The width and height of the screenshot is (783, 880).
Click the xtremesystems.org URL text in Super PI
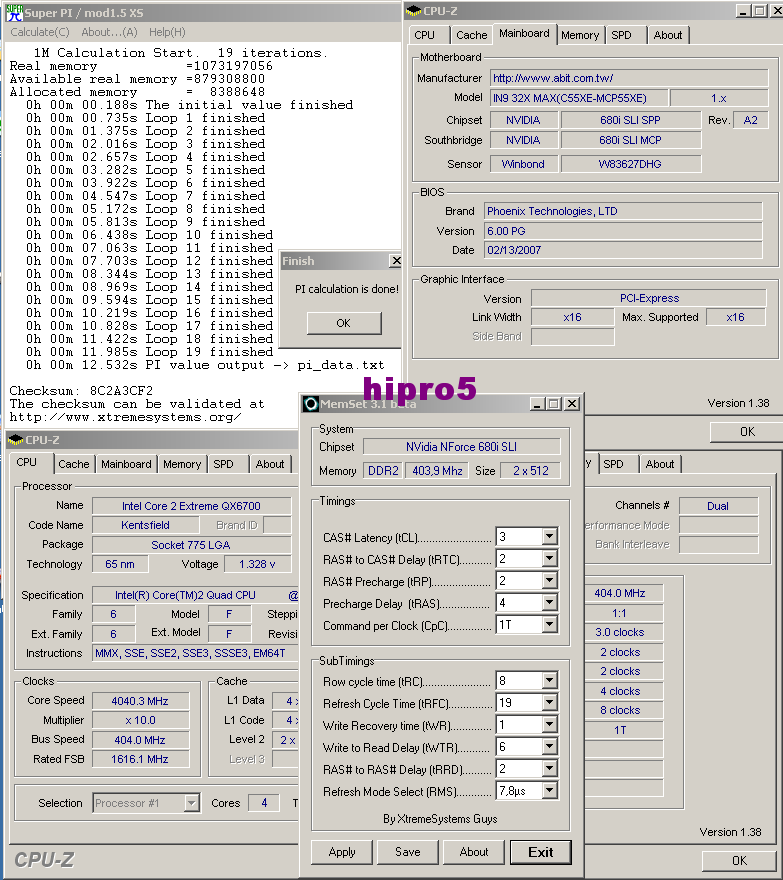(x=125, y=417)
